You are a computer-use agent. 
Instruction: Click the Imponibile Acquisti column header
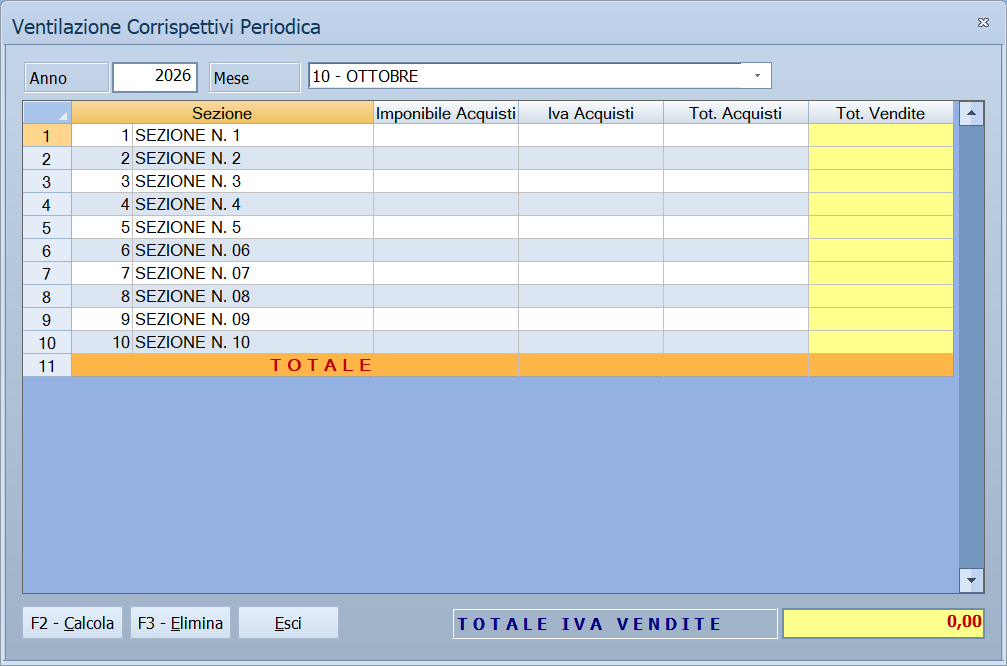[x=446, y=113]
